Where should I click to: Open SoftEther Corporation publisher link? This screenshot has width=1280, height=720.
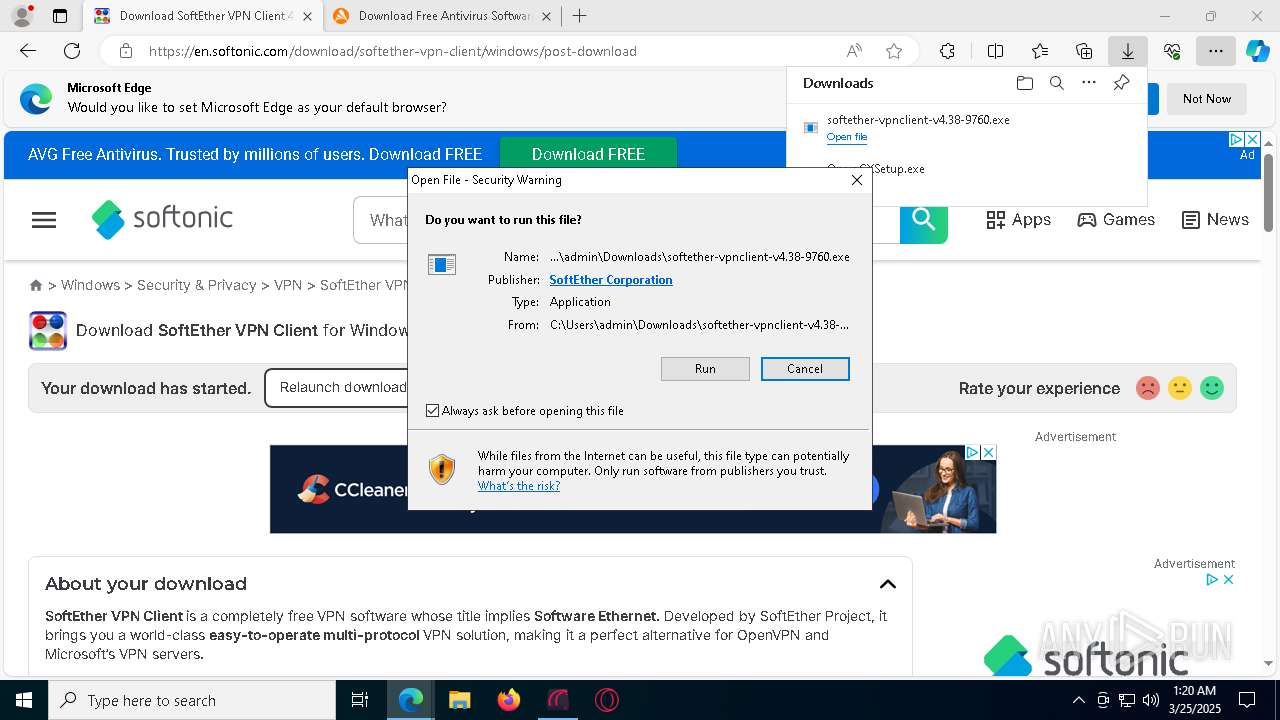tap(611, 280)
